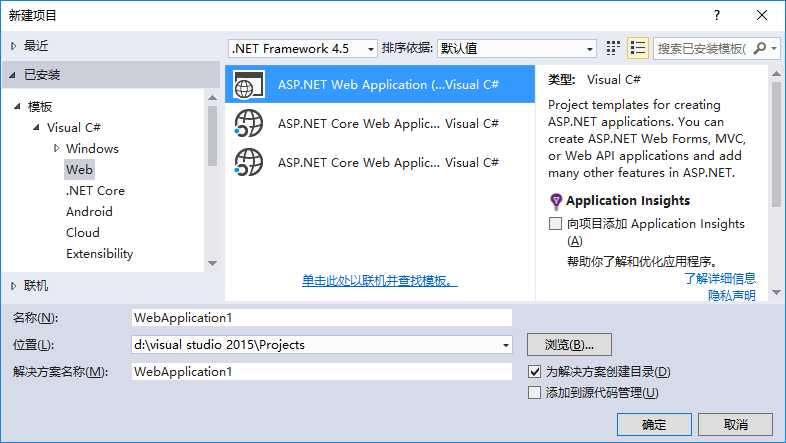
Task: Click description panel scrollbar down arrow
Action: point(776,292)
